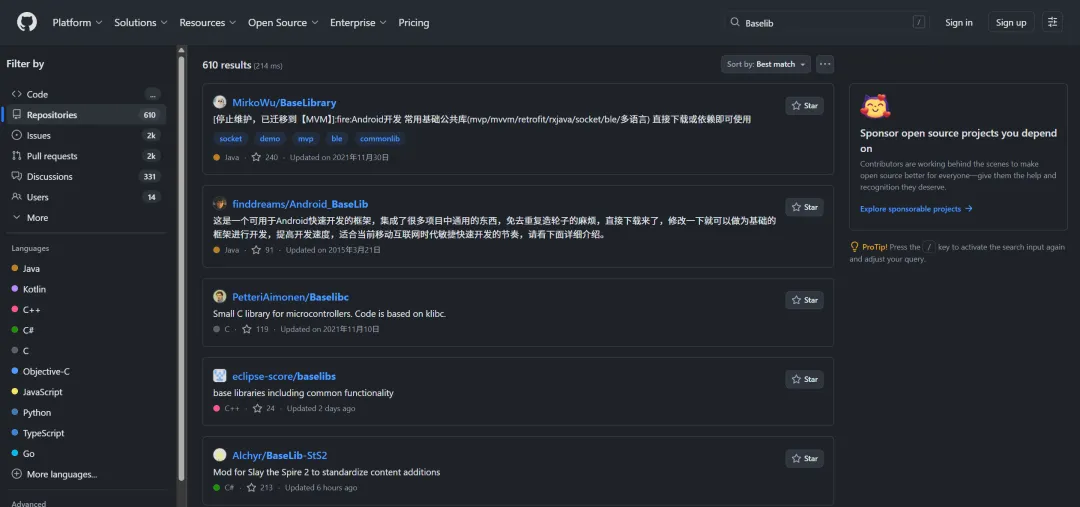The width and height of the screenshot is (1080, 507).
Task: Select Pull requests filter
Action: tap(86, 156)
